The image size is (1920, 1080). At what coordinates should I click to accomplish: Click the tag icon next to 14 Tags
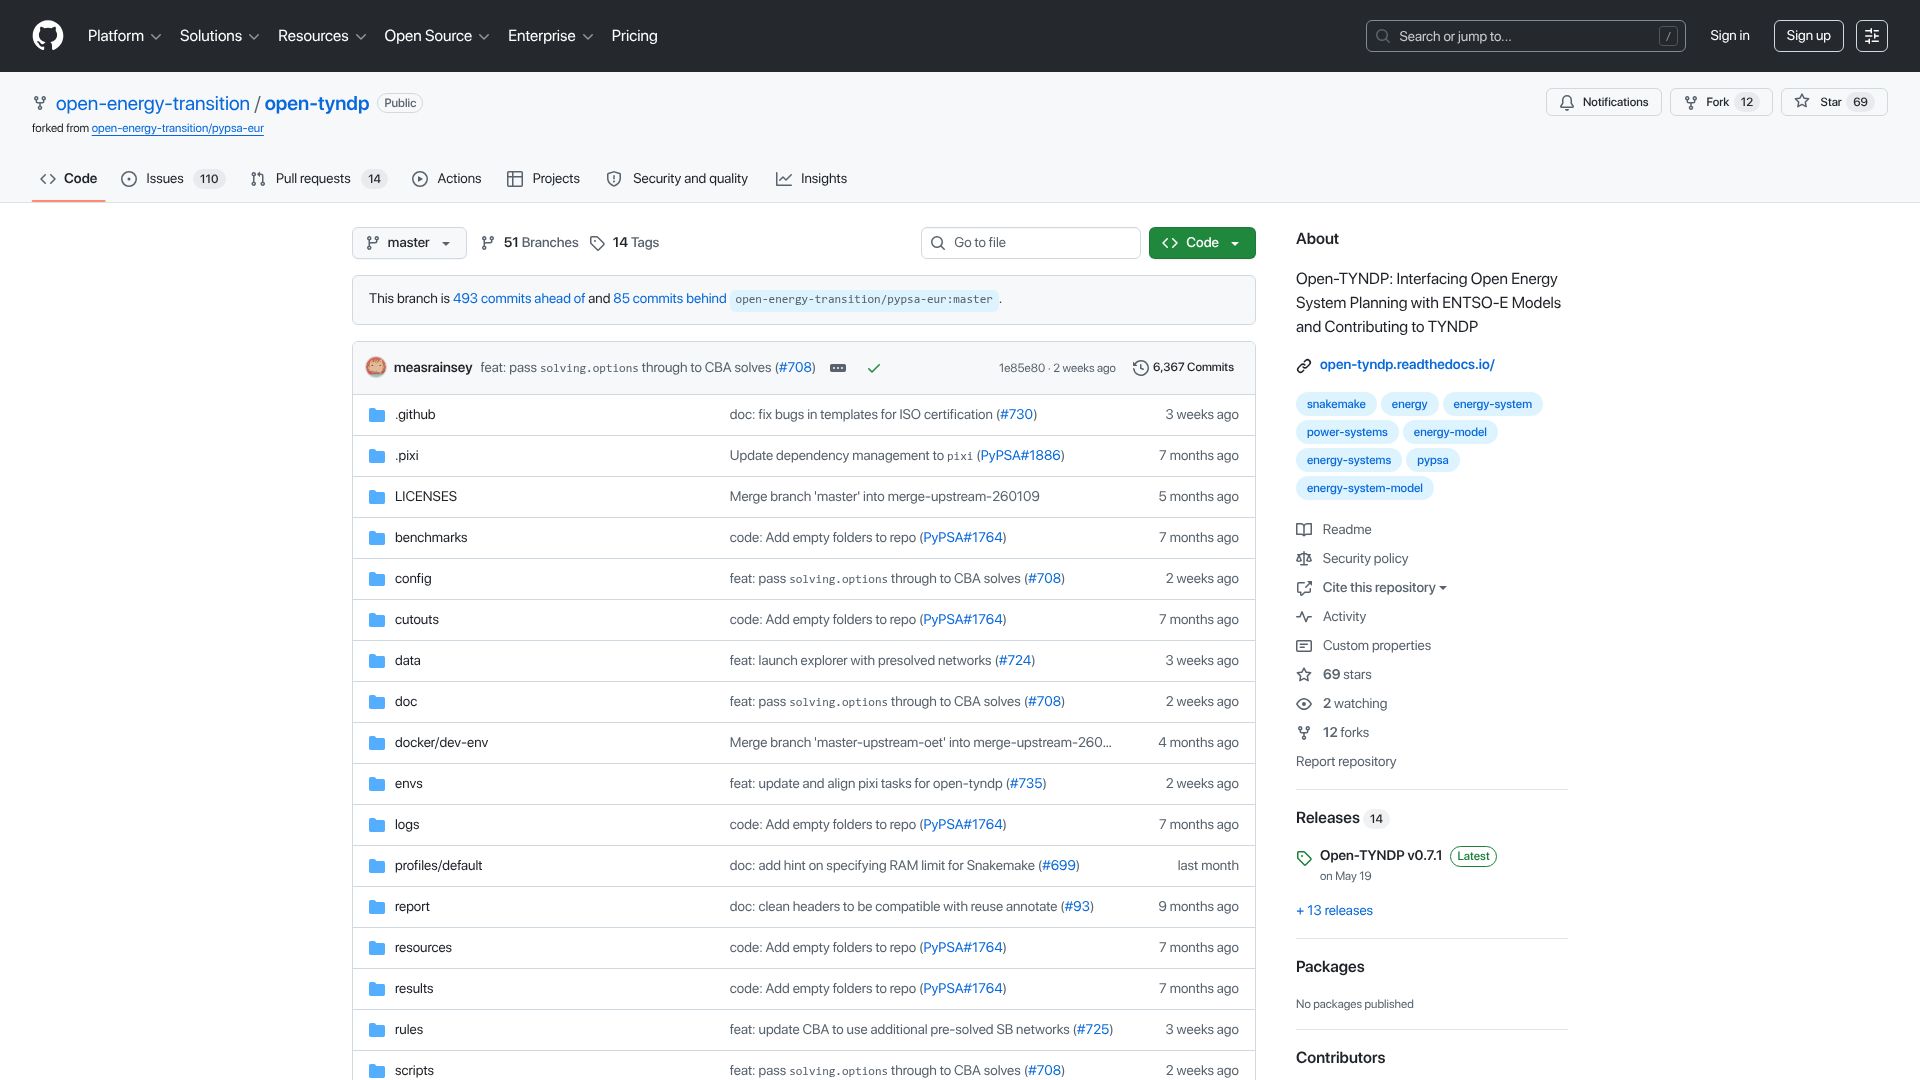(x=597, y=243)
